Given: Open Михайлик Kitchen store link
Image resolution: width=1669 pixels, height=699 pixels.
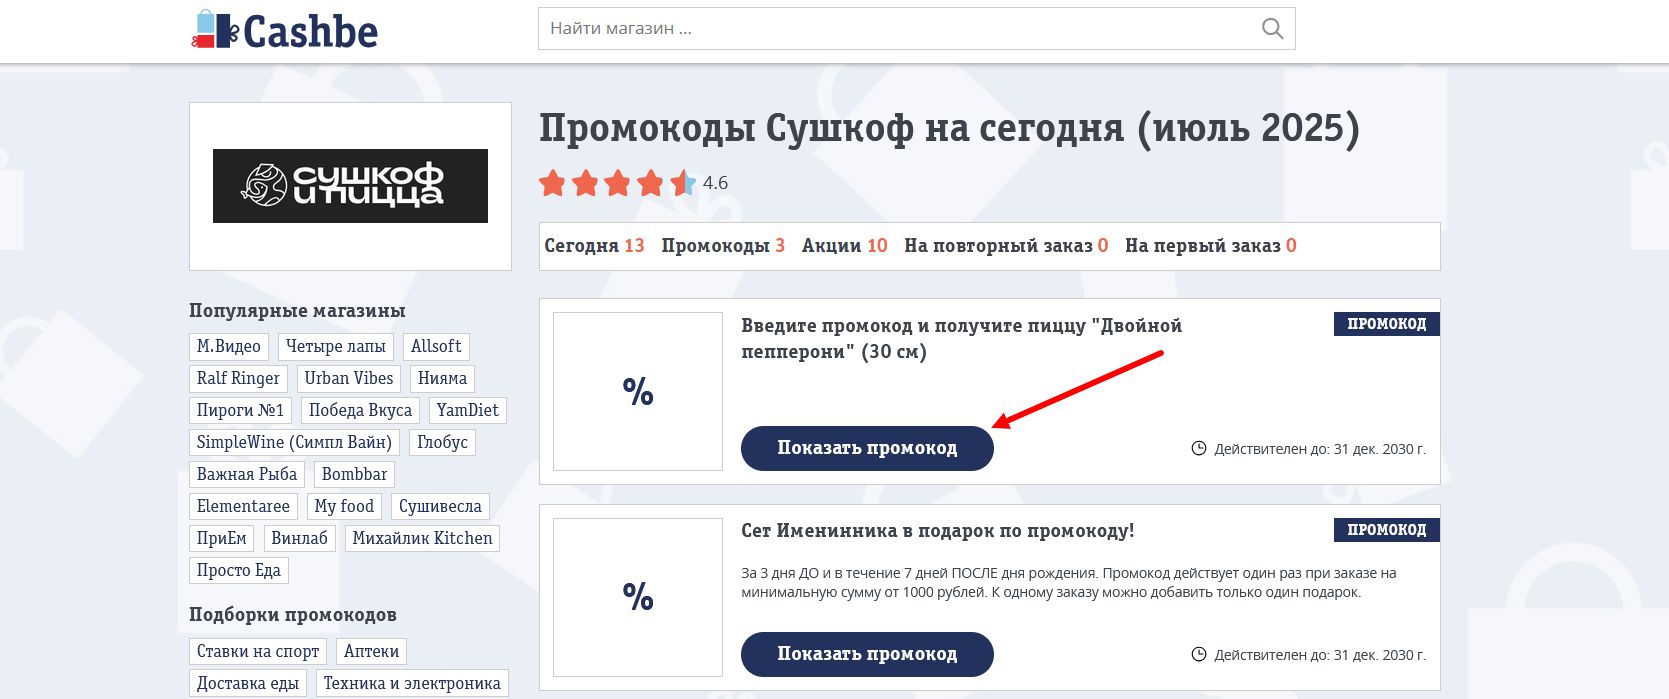Looking at the screenshot, I should tap(422, 538).
